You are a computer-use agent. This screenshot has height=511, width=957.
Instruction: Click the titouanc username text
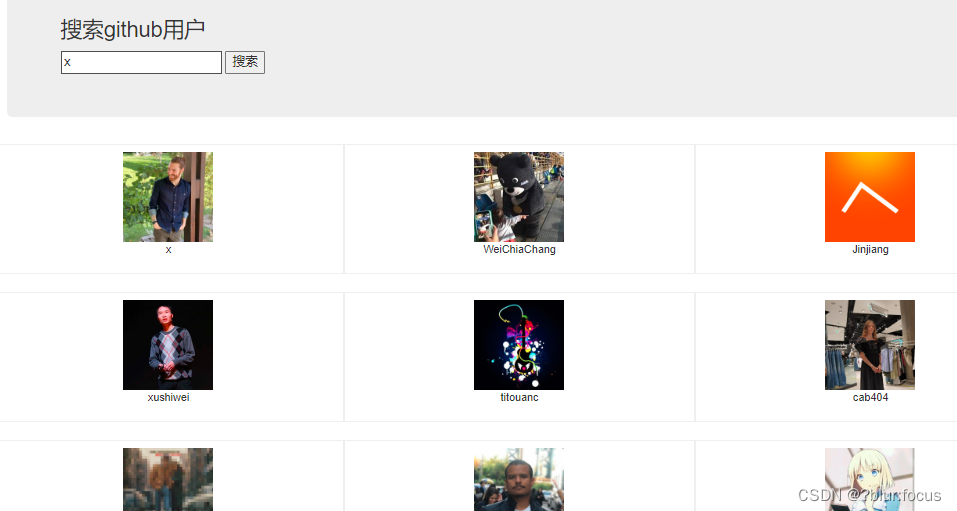(x=519, y=397)
